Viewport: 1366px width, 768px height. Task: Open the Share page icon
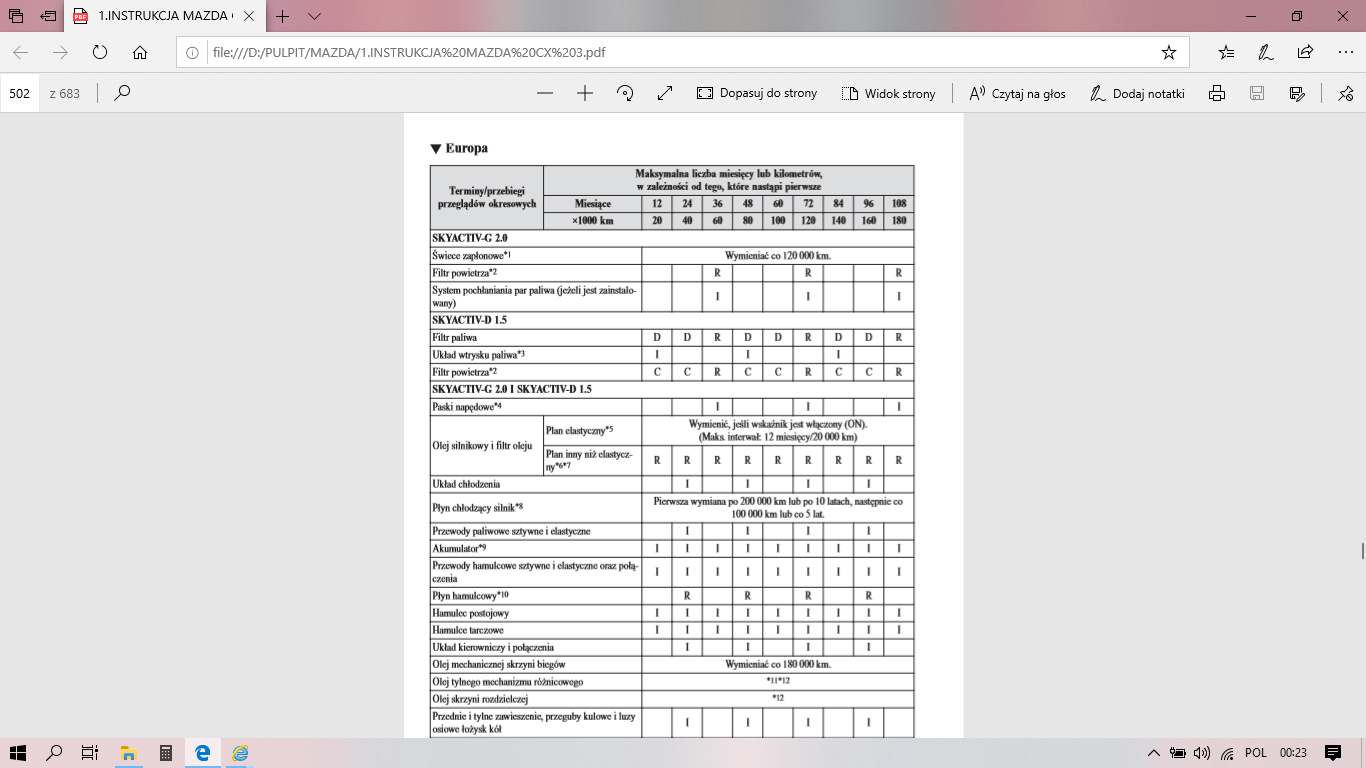[1305, 52]
